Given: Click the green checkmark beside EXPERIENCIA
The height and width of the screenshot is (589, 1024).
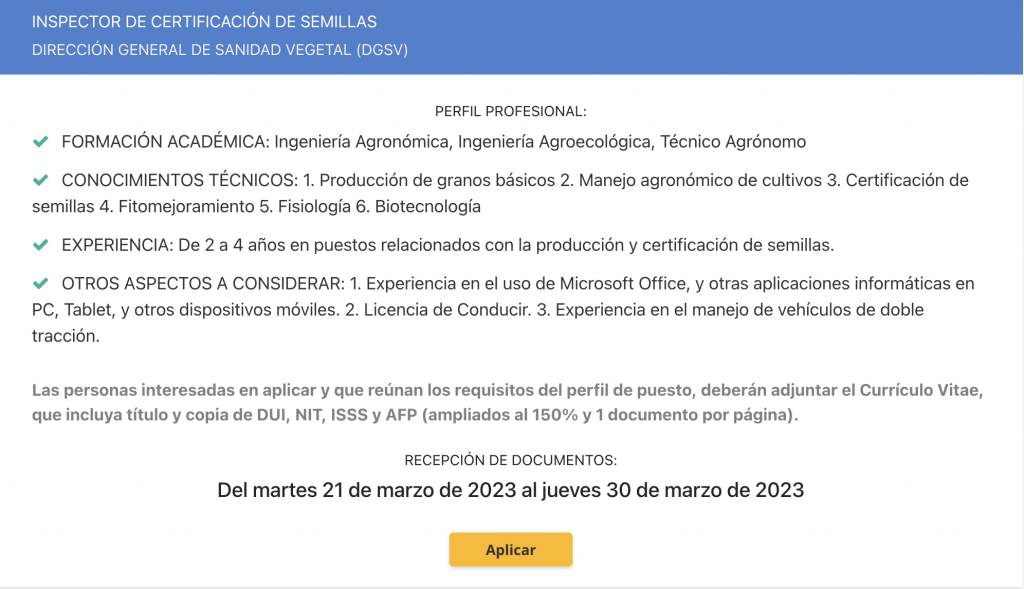Looking at the screenshot, I should (x=40, y=245).
